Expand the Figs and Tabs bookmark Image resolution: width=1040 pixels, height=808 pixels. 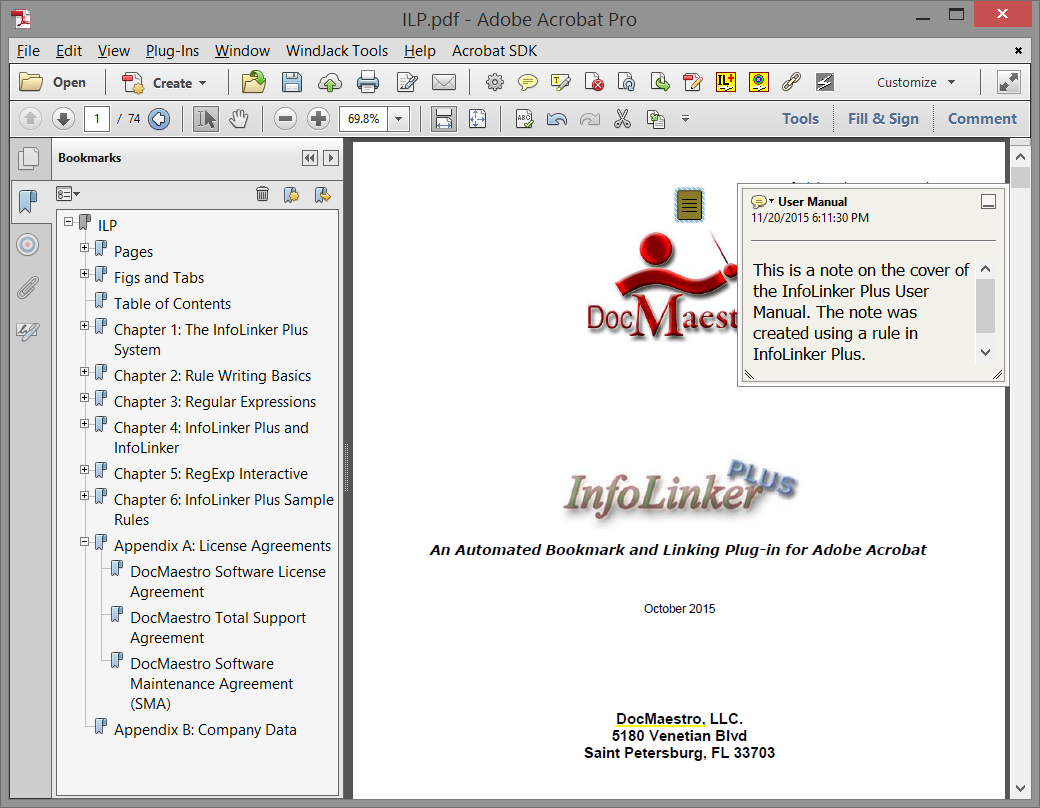click(x=84, y=274)
